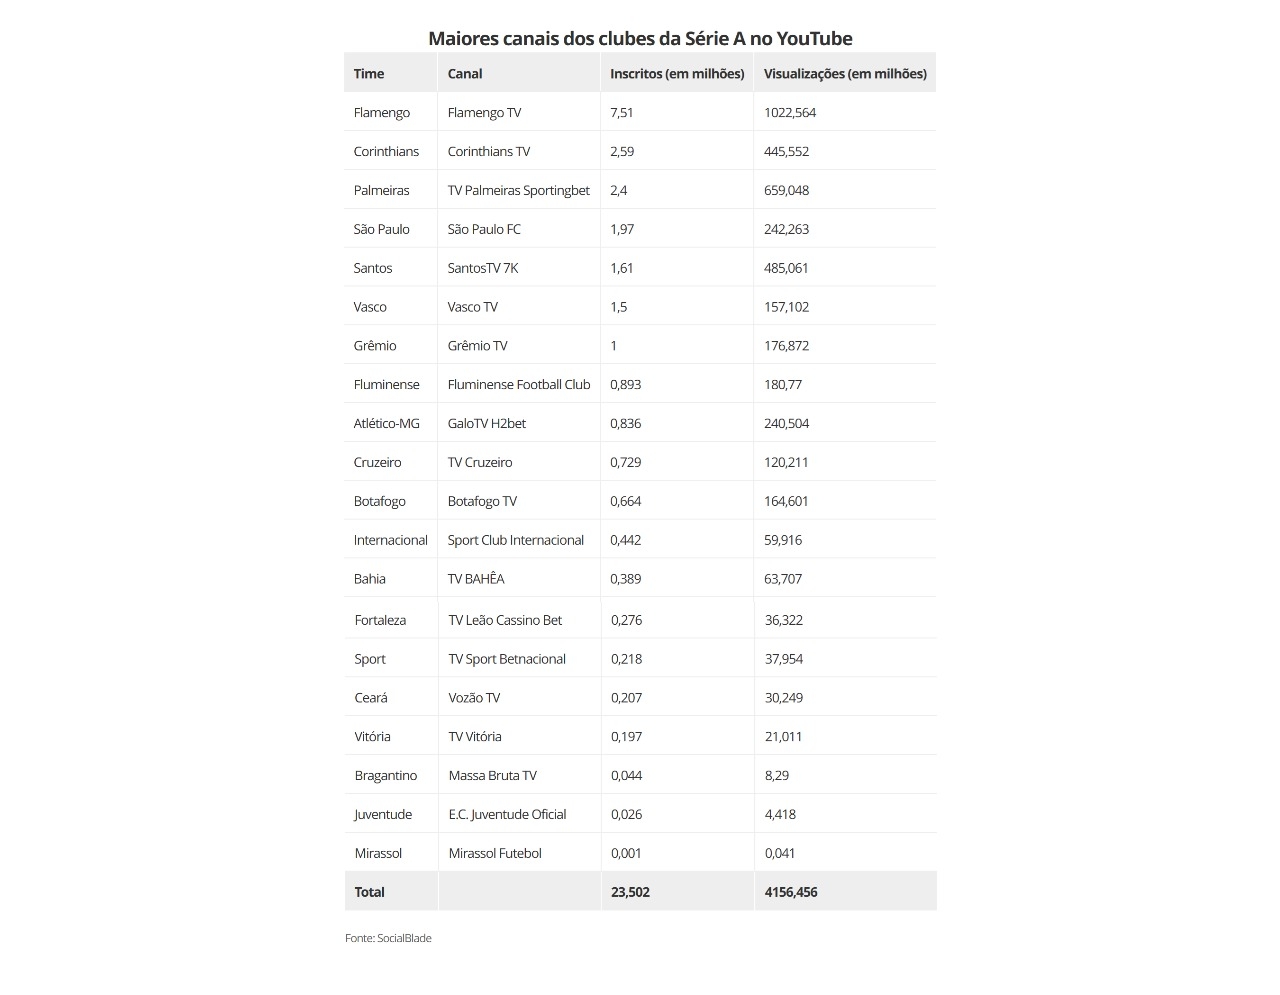Select the "Fluminense Football Club" channel cell
Image resolution: width=1280 pixels, height=995 pixels.
click(519, 384)
